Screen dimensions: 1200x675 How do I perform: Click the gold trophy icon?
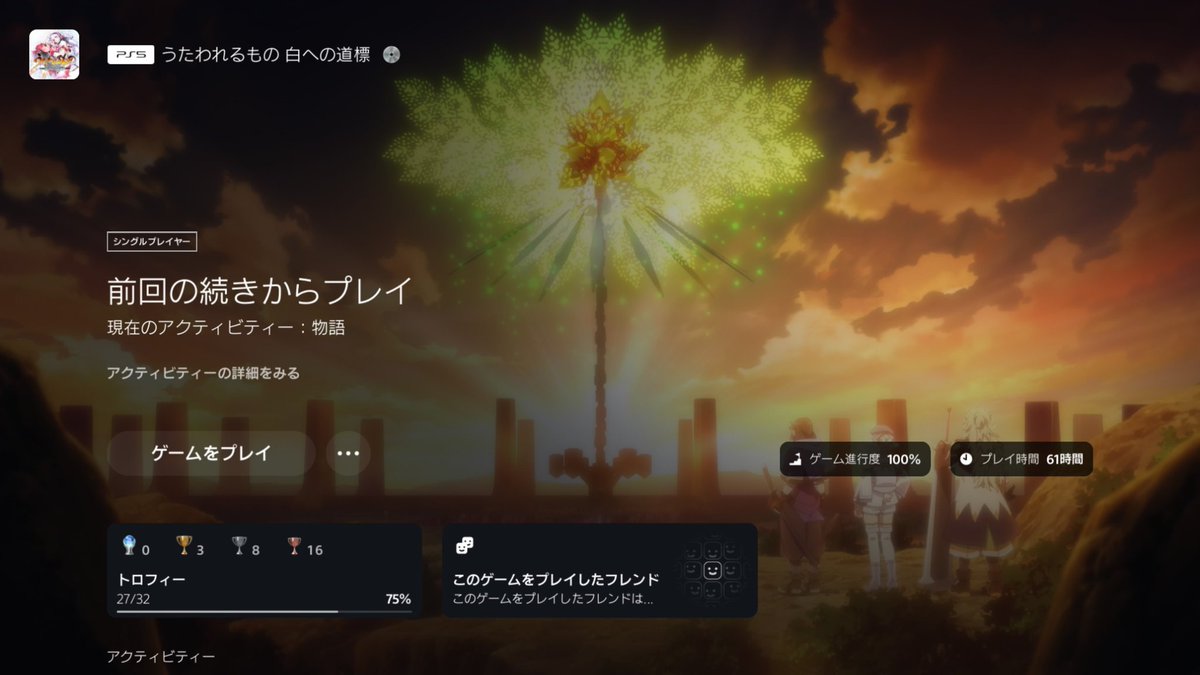pyautogui.click(x=183, y=546)
